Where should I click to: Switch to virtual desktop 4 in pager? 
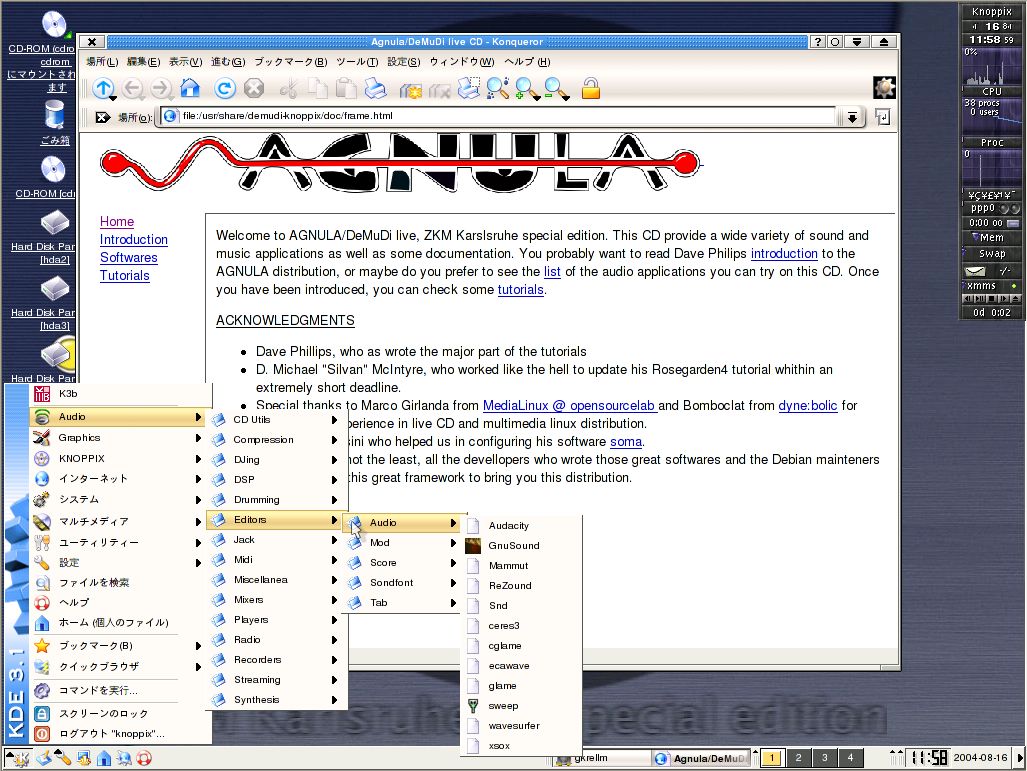(850, 758)
